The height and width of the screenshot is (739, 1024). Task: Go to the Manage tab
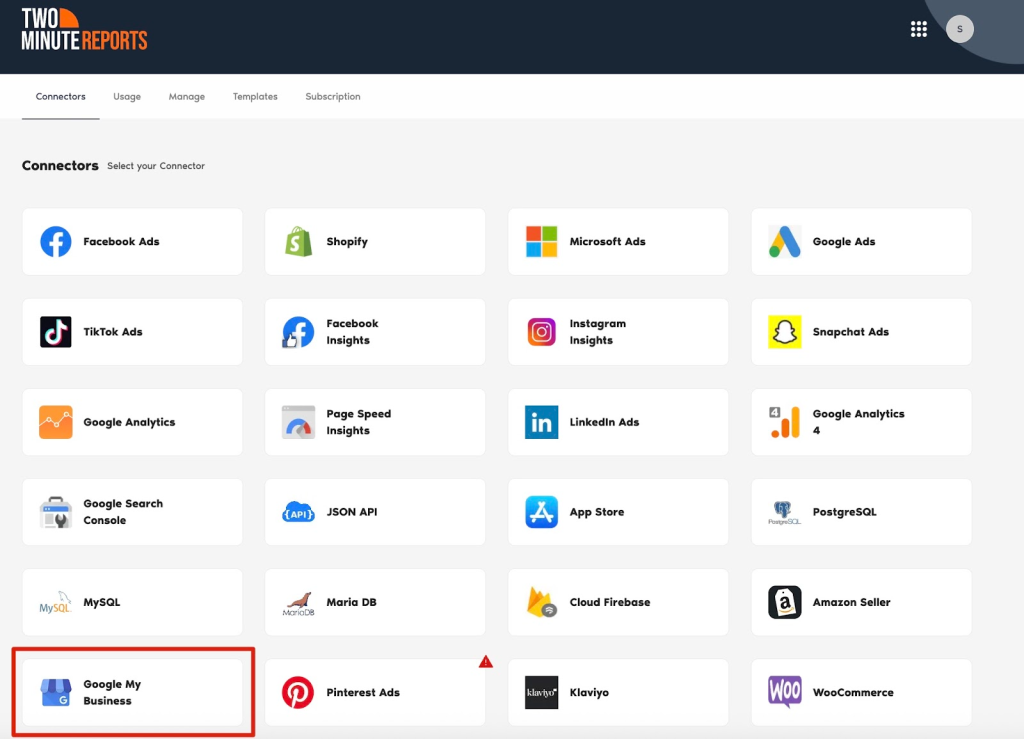click(187, 97)
